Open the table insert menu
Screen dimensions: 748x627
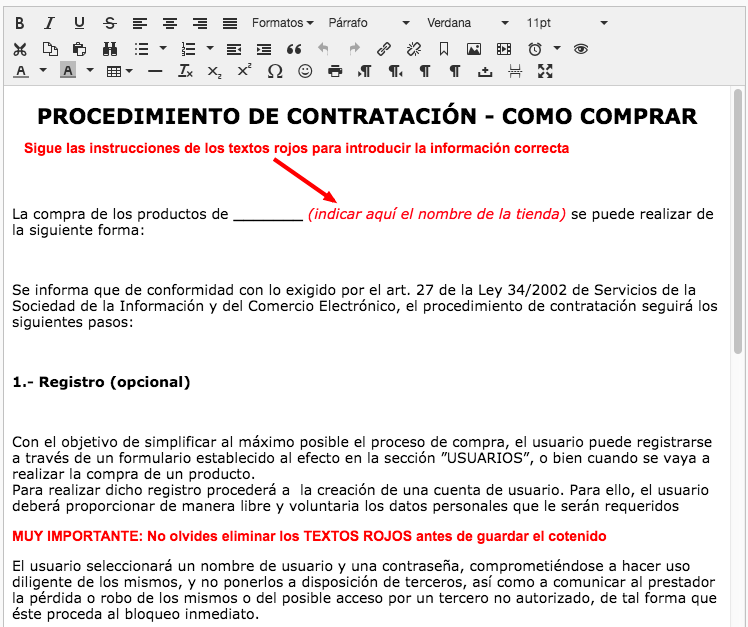click(119, 72)
